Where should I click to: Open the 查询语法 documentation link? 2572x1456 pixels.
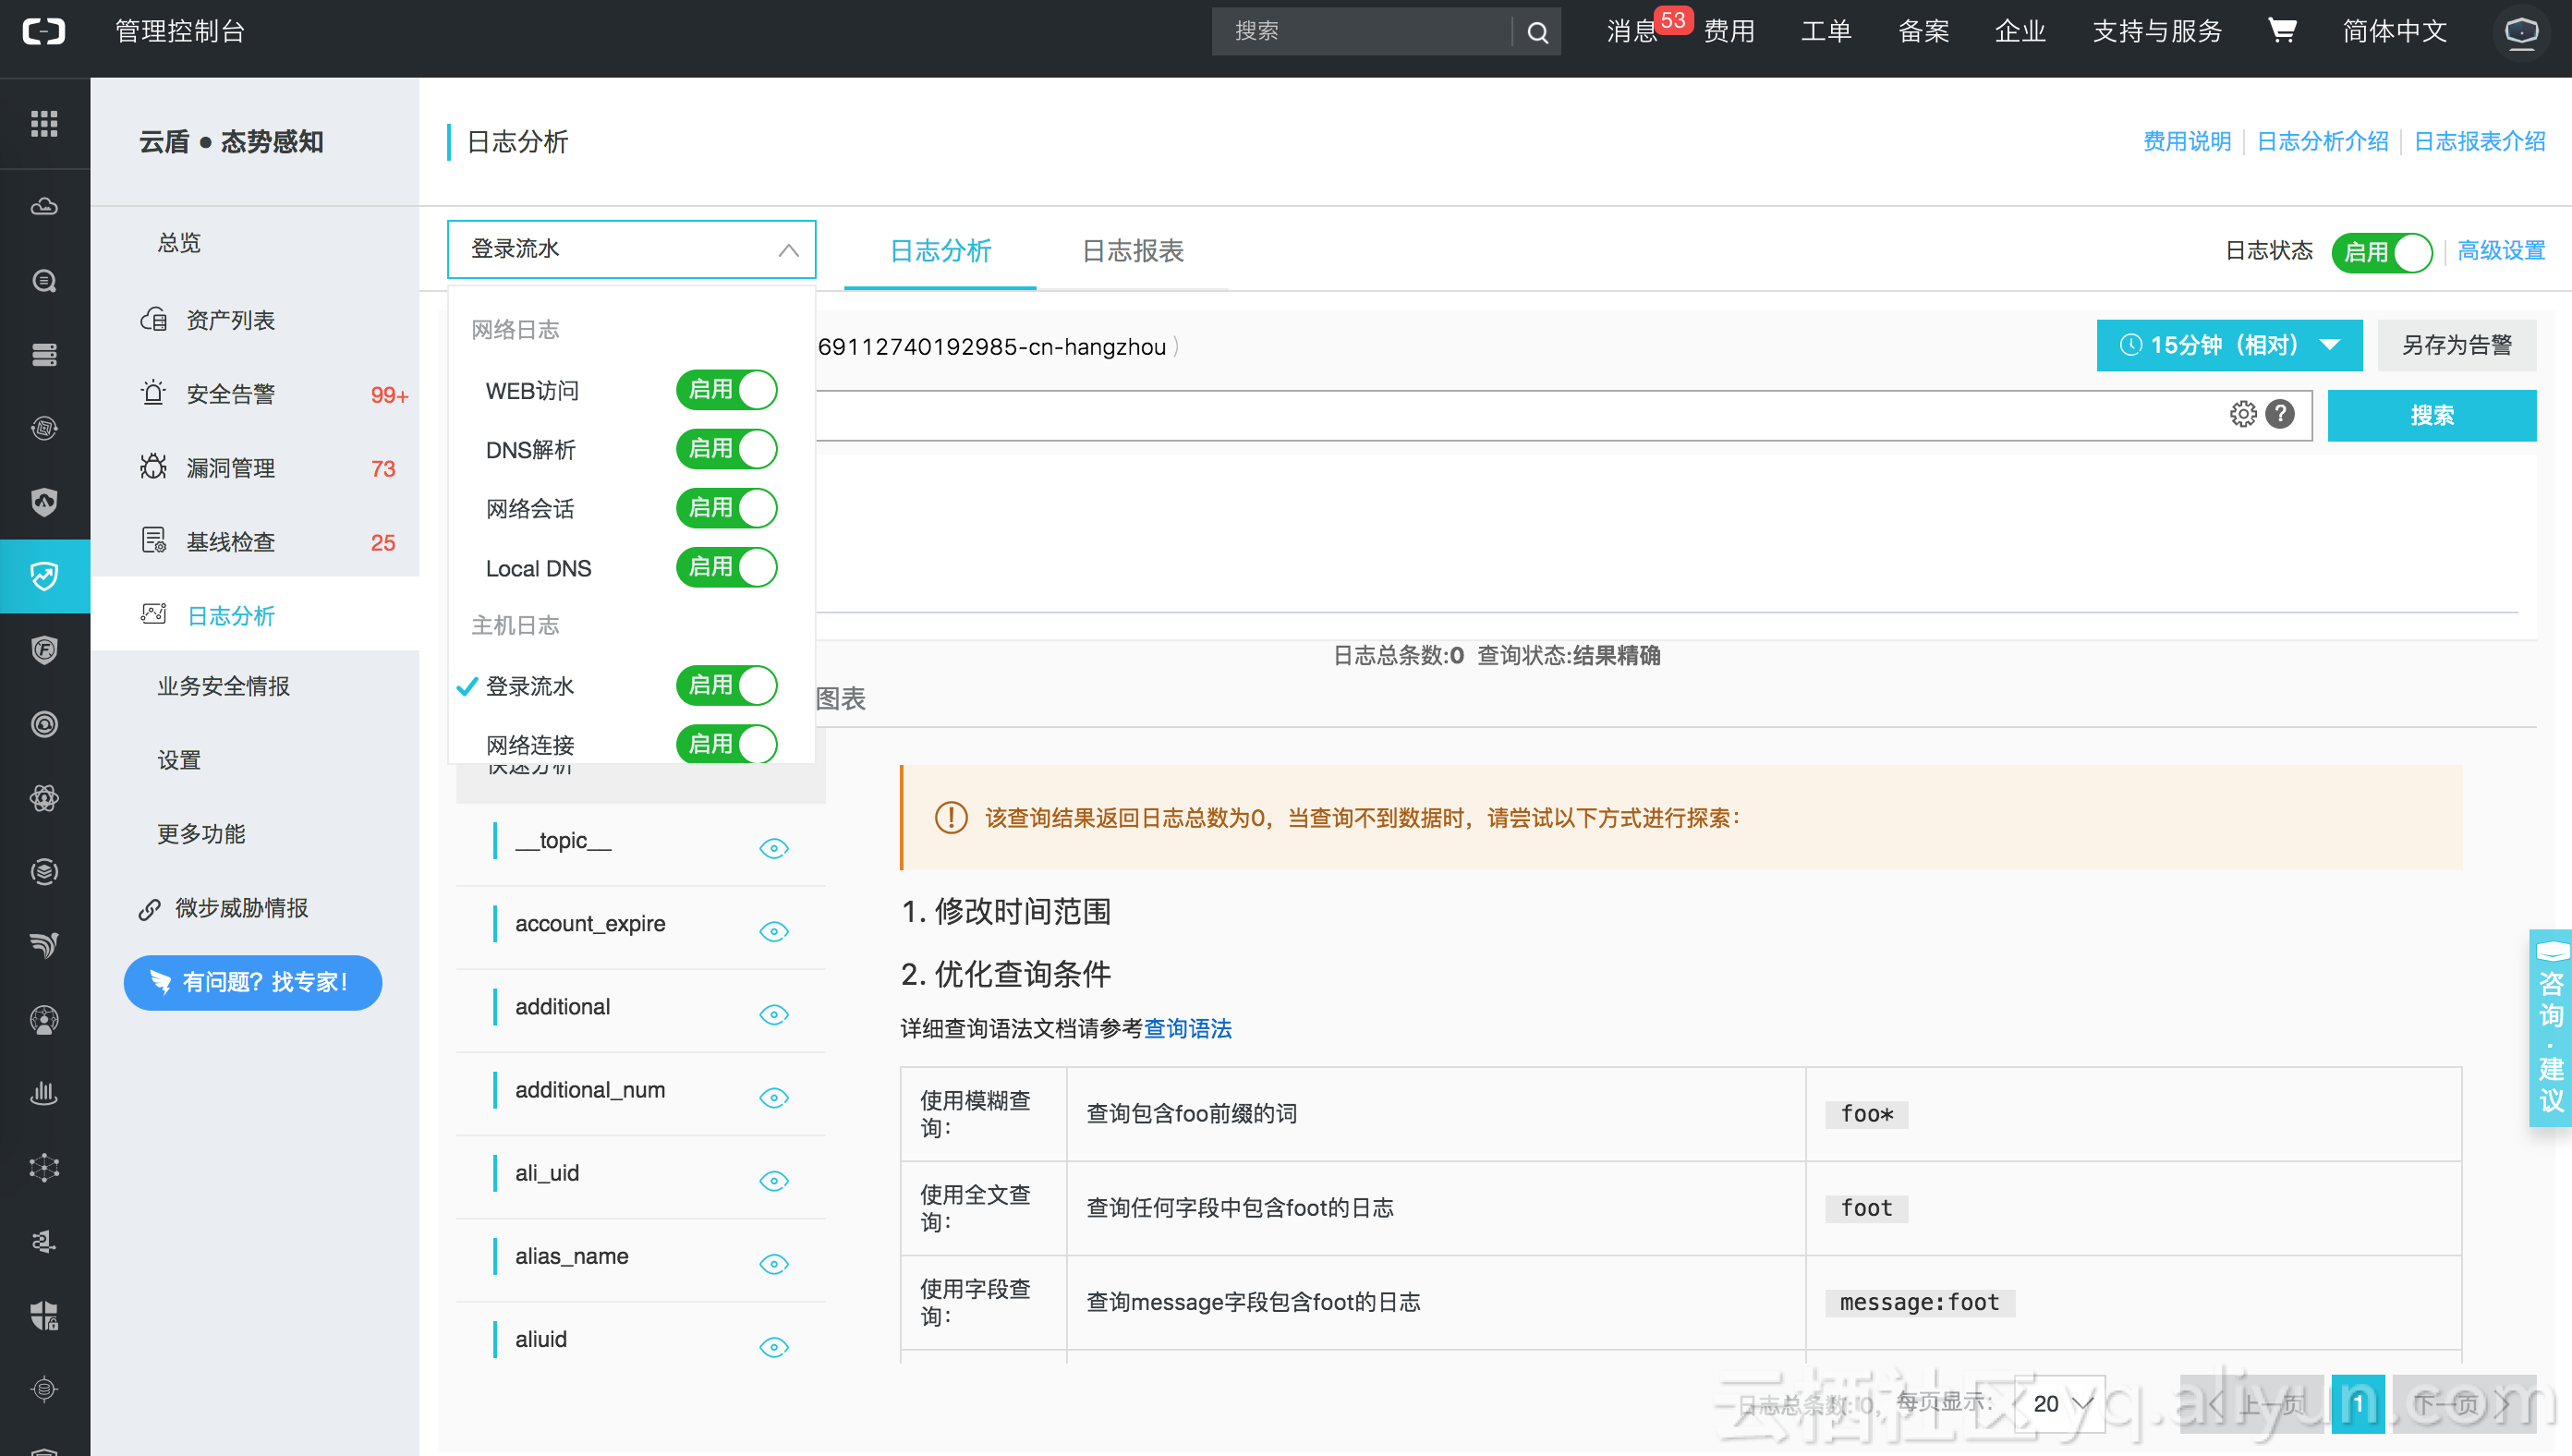click(x=1187, y=1028)
